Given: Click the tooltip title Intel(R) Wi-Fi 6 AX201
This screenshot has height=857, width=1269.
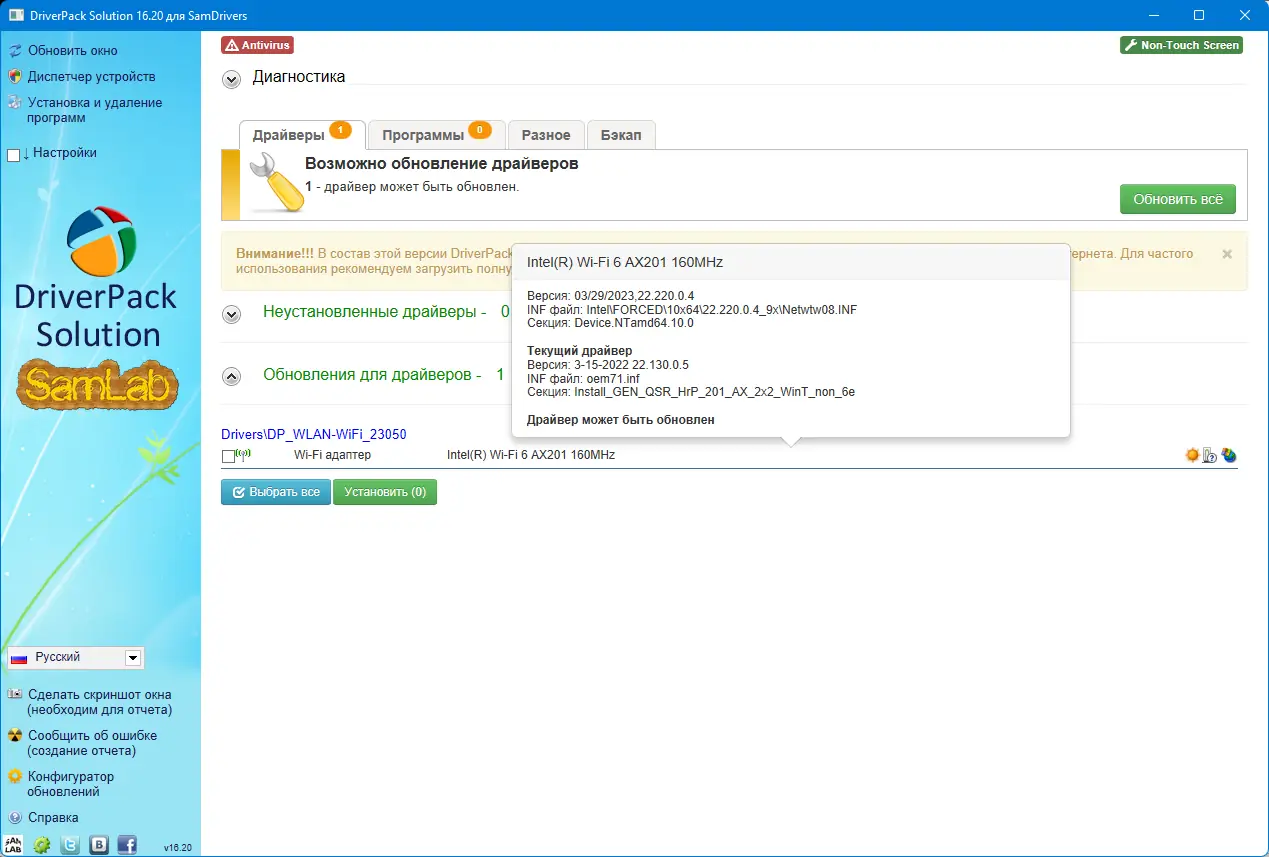Looking at the screenshot, I should pos(625,262).
